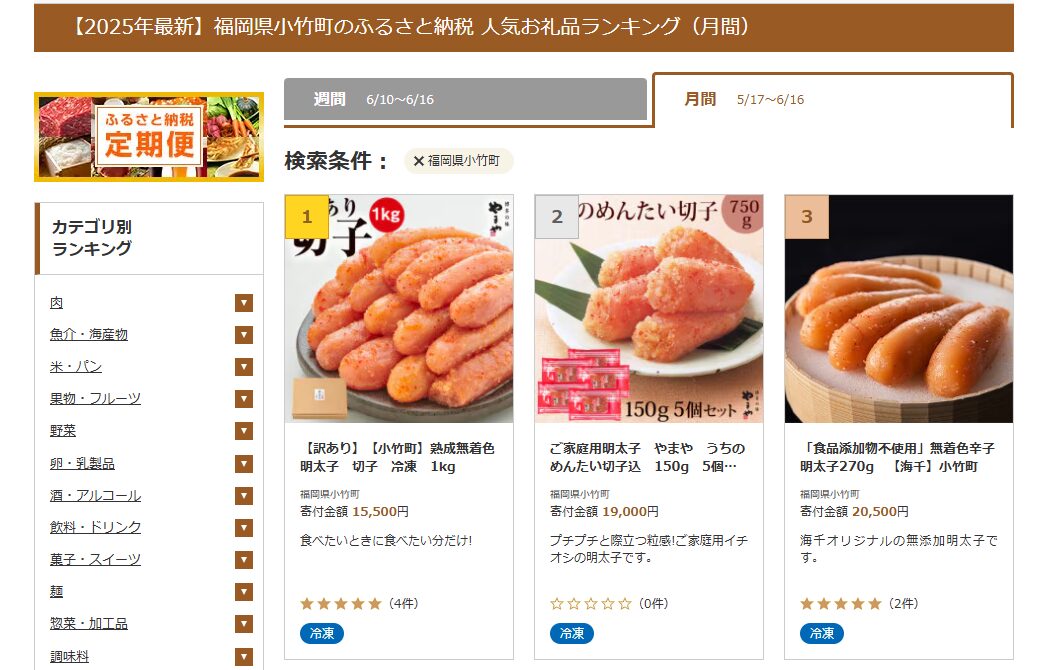The width and height of the screenshot is (1045, 670).
Task: Open the 麺 category link
Action: coord(57,591)
